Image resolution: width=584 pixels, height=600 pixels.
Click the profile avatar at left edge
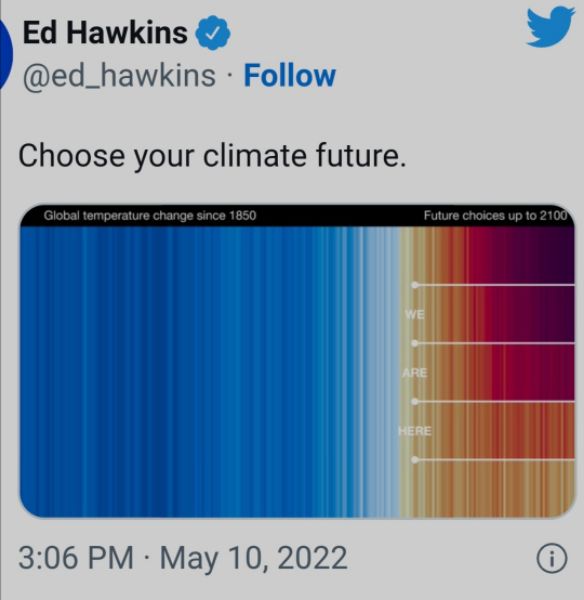6,54
